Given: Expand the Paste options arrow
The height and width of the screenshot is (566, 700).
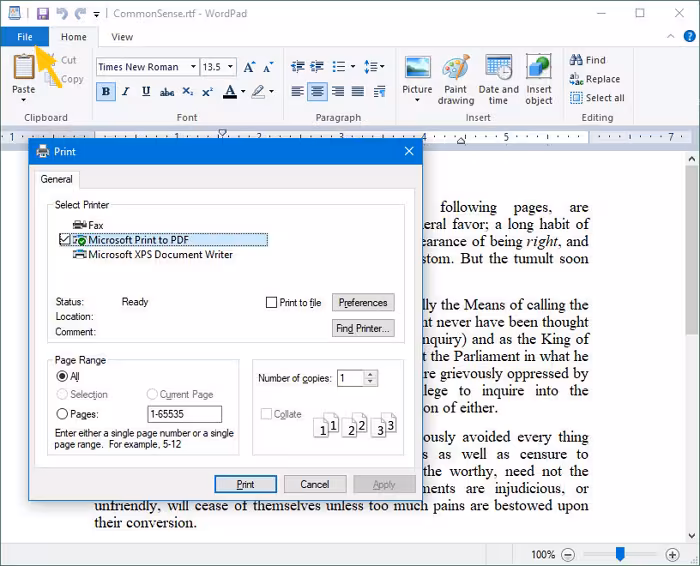Looking at the screenshot, I should pos(24,100).
